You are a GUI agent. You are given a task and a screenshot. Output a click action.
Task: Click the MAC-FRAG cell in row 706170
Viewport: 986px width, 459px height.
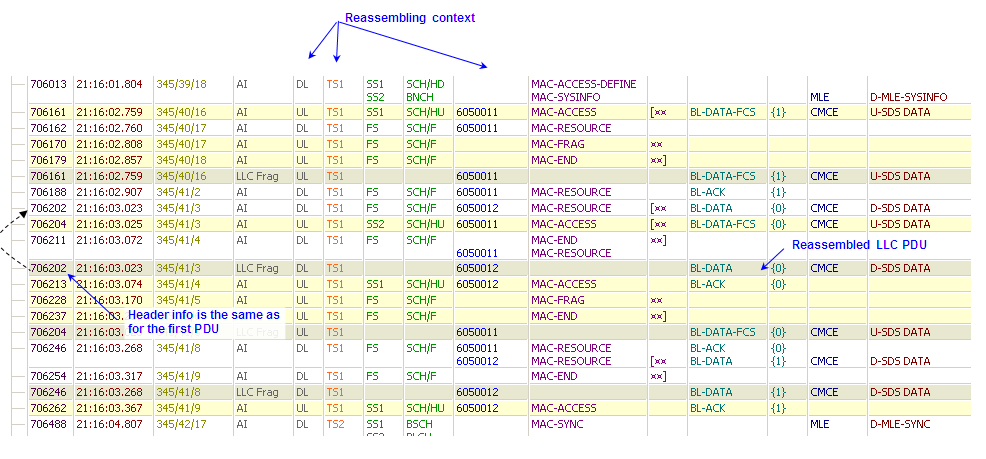point(559,144)
